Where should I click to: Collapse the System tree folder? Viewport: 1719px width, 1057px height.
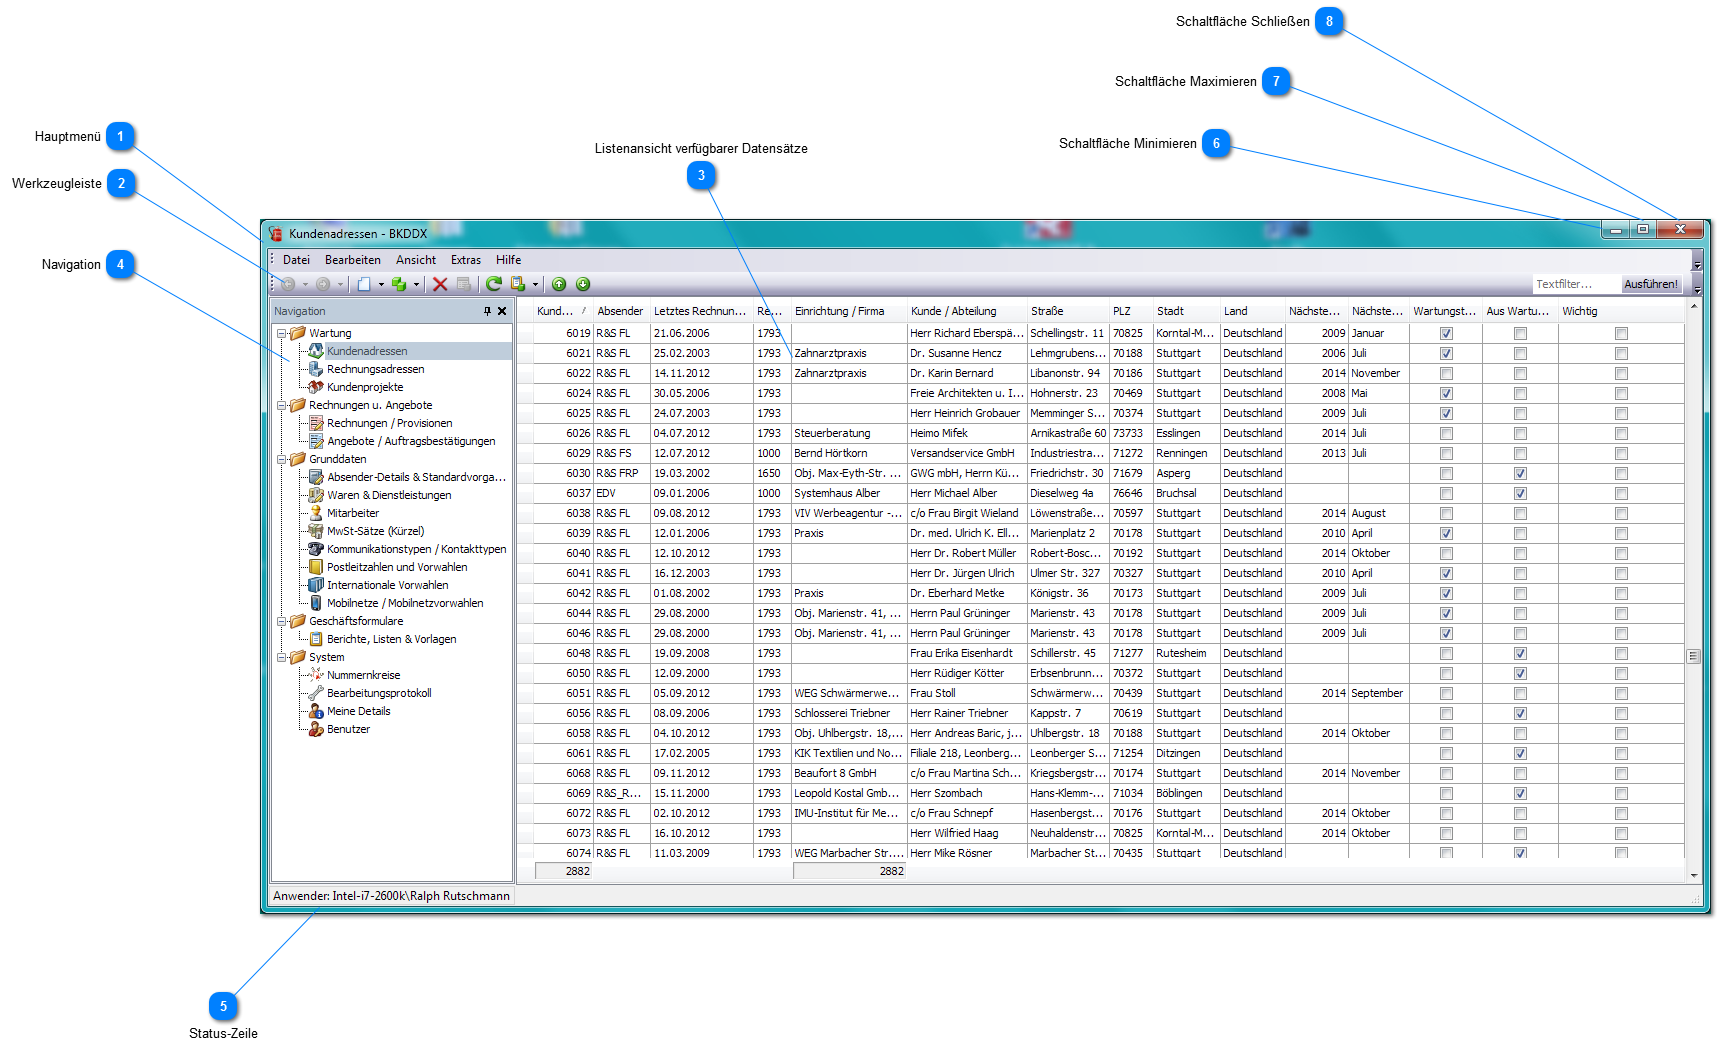tap(282, 657)
